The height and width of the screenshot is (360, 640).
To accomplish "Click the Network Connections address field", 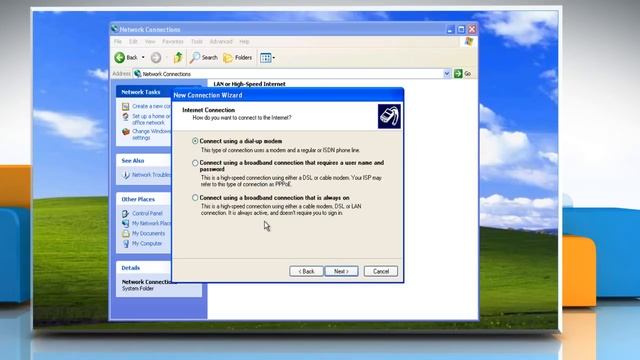I will click(x=288, y=74).
